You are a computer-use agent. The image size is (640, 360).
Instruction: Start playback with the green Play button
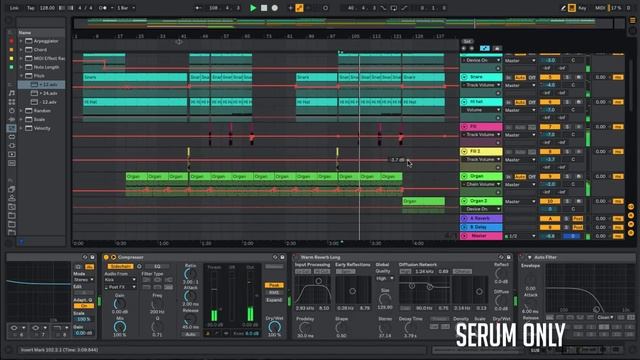click(253, 8)
